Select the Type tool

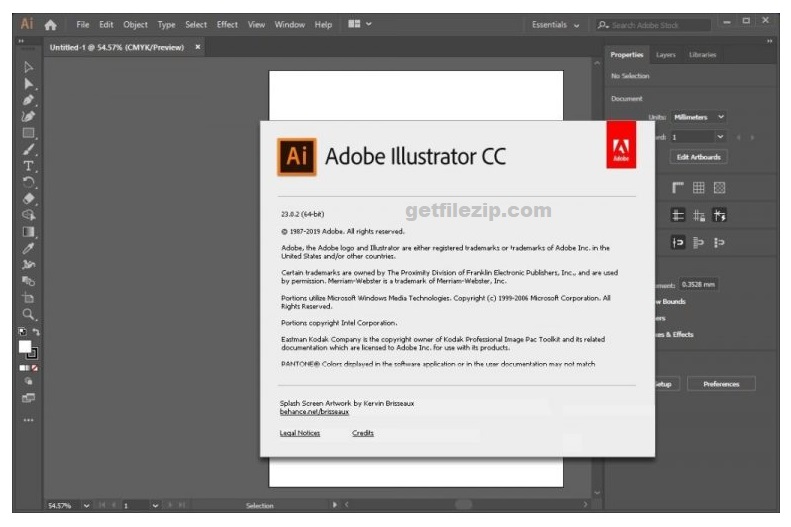tap(28, 166)
